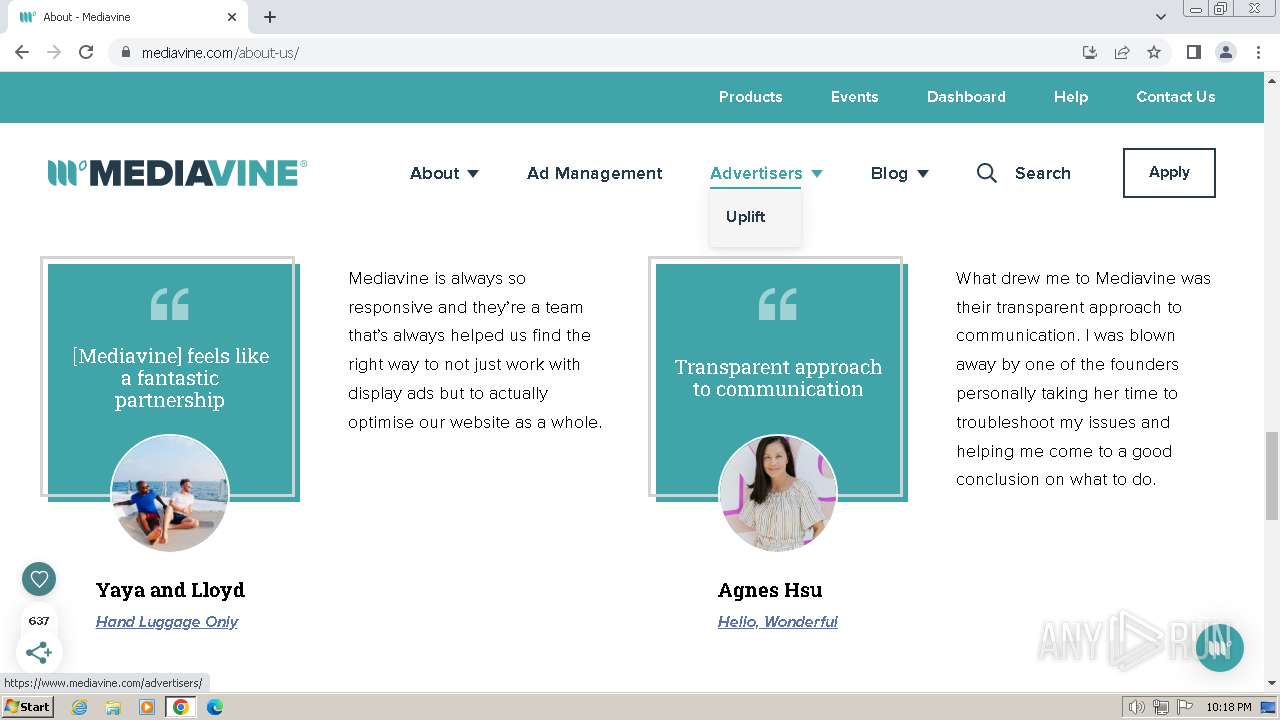Screen dimensions: 1280x720
Task: Click the Apply button
Action: point(1169,173)
